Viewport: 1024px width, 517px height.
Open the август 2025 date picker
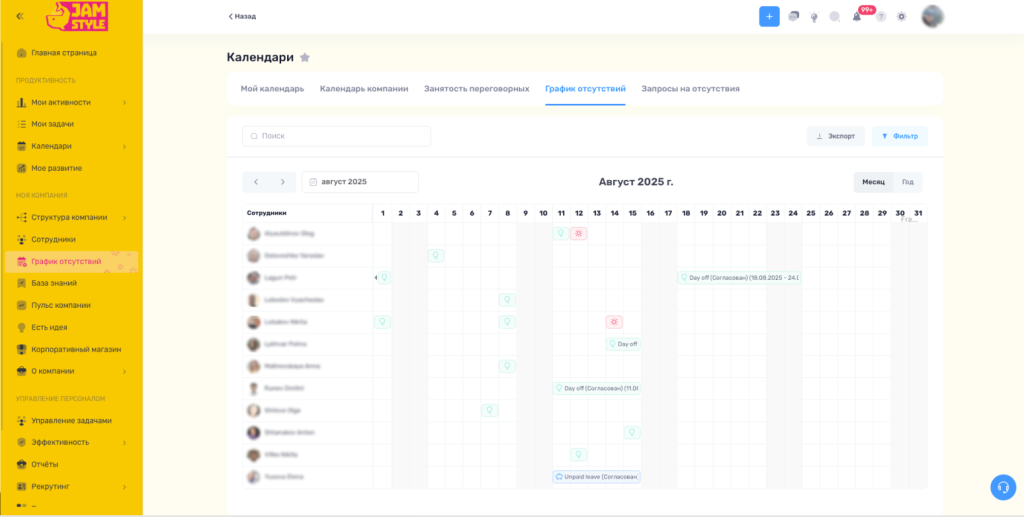point(360,182)
